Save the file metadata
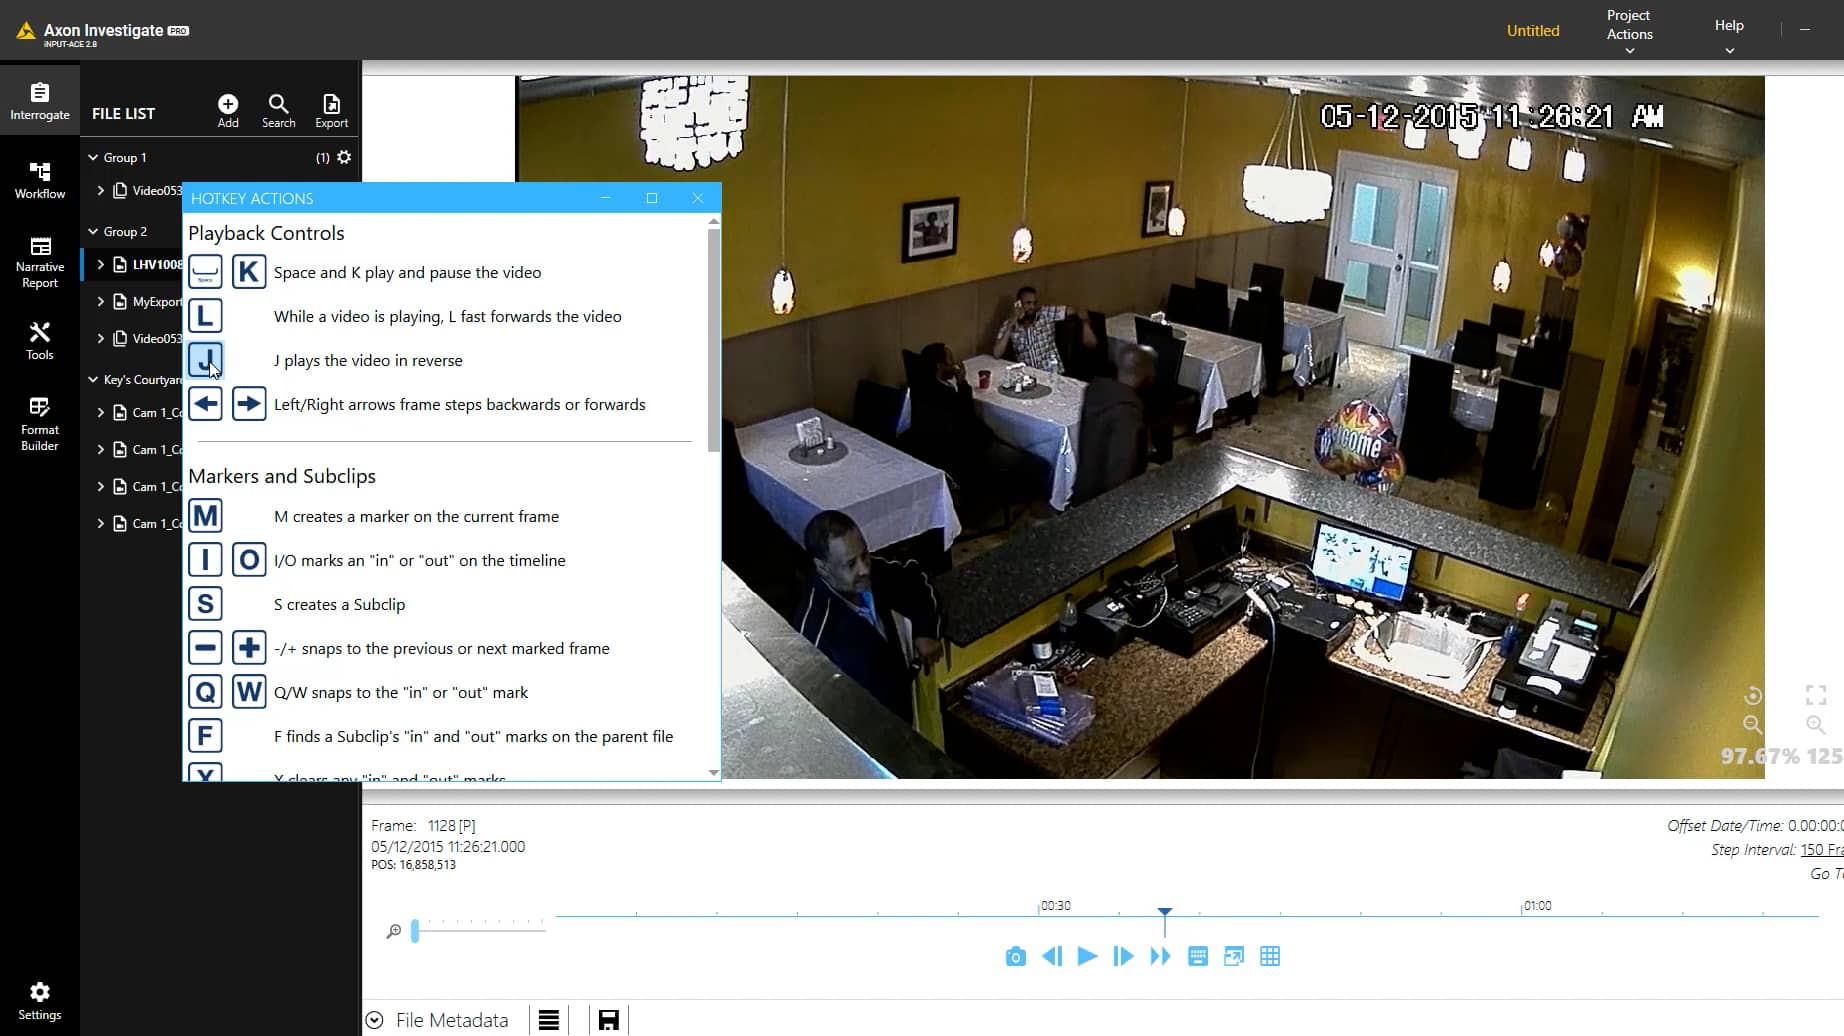Screen dimensions: 1844x1036 [608, 1019]
